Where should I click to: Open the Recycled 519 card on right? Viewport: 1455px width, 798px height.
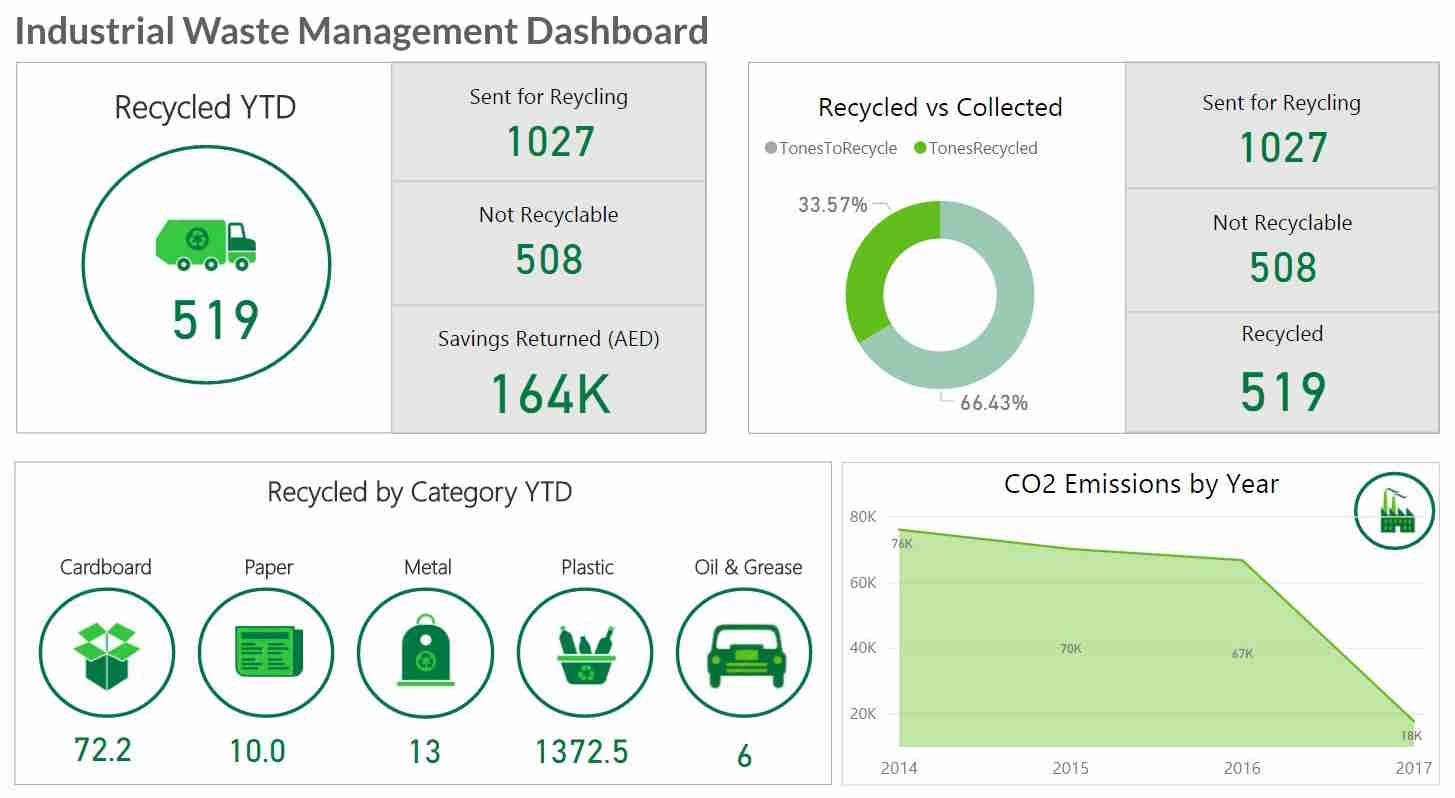pos(1282,372)
